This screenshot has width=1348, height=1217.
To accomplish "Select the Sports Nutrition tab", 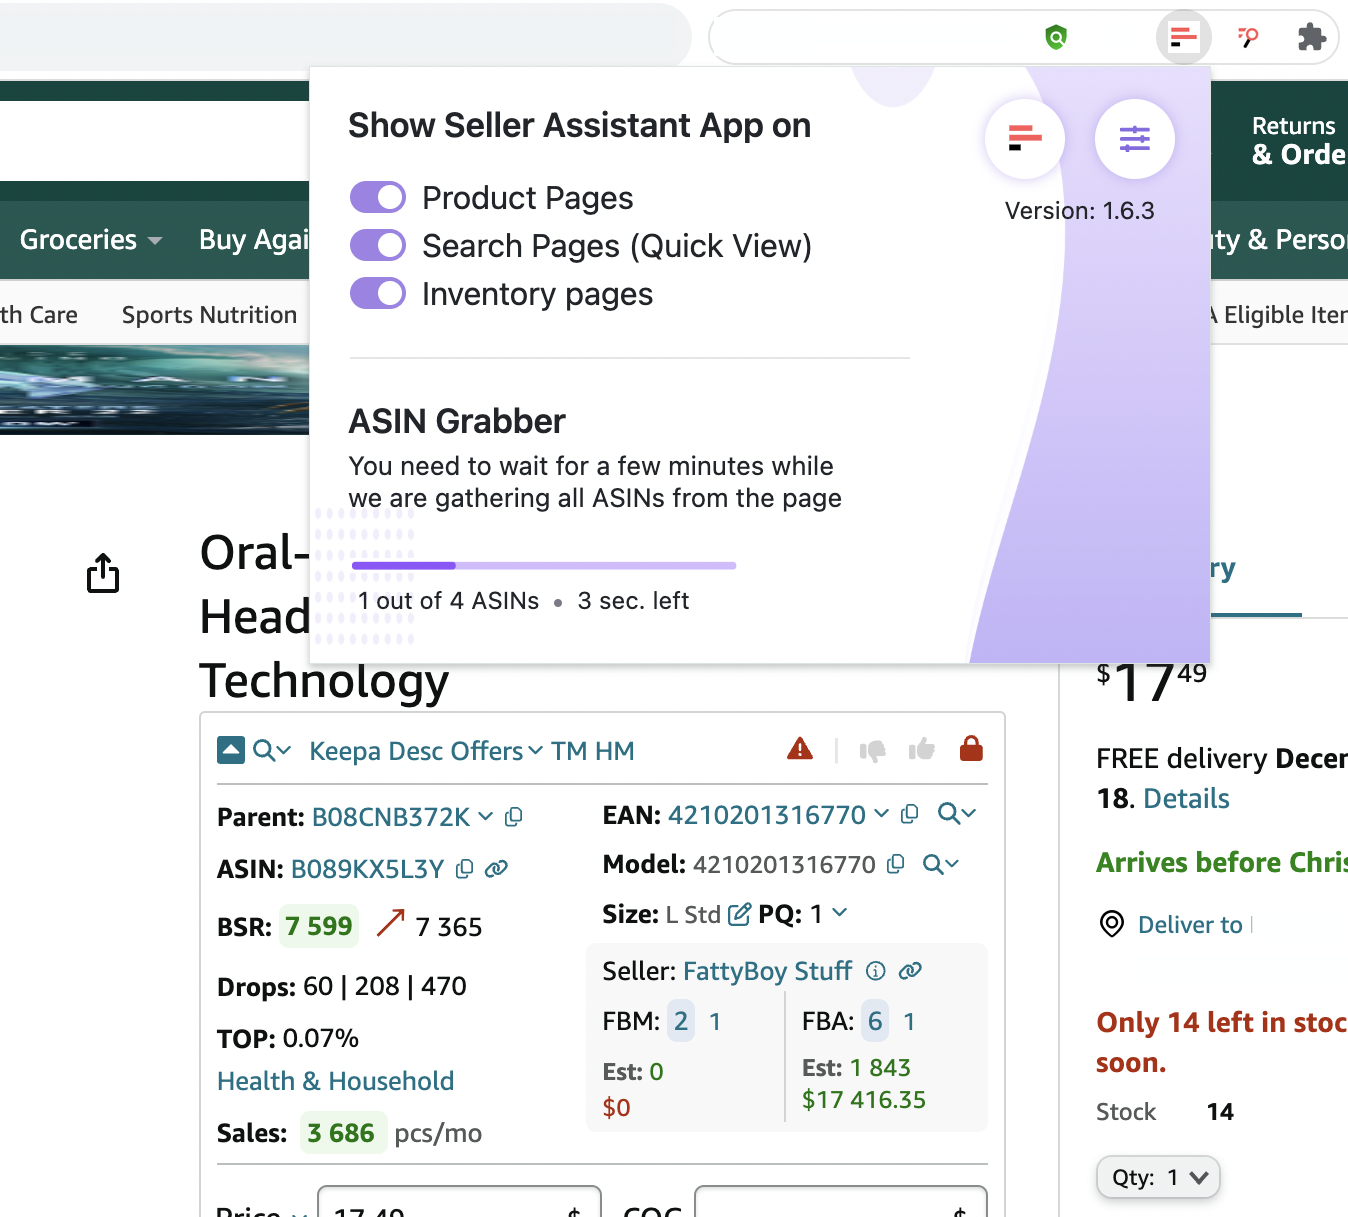I will click(x=208, y=314).
